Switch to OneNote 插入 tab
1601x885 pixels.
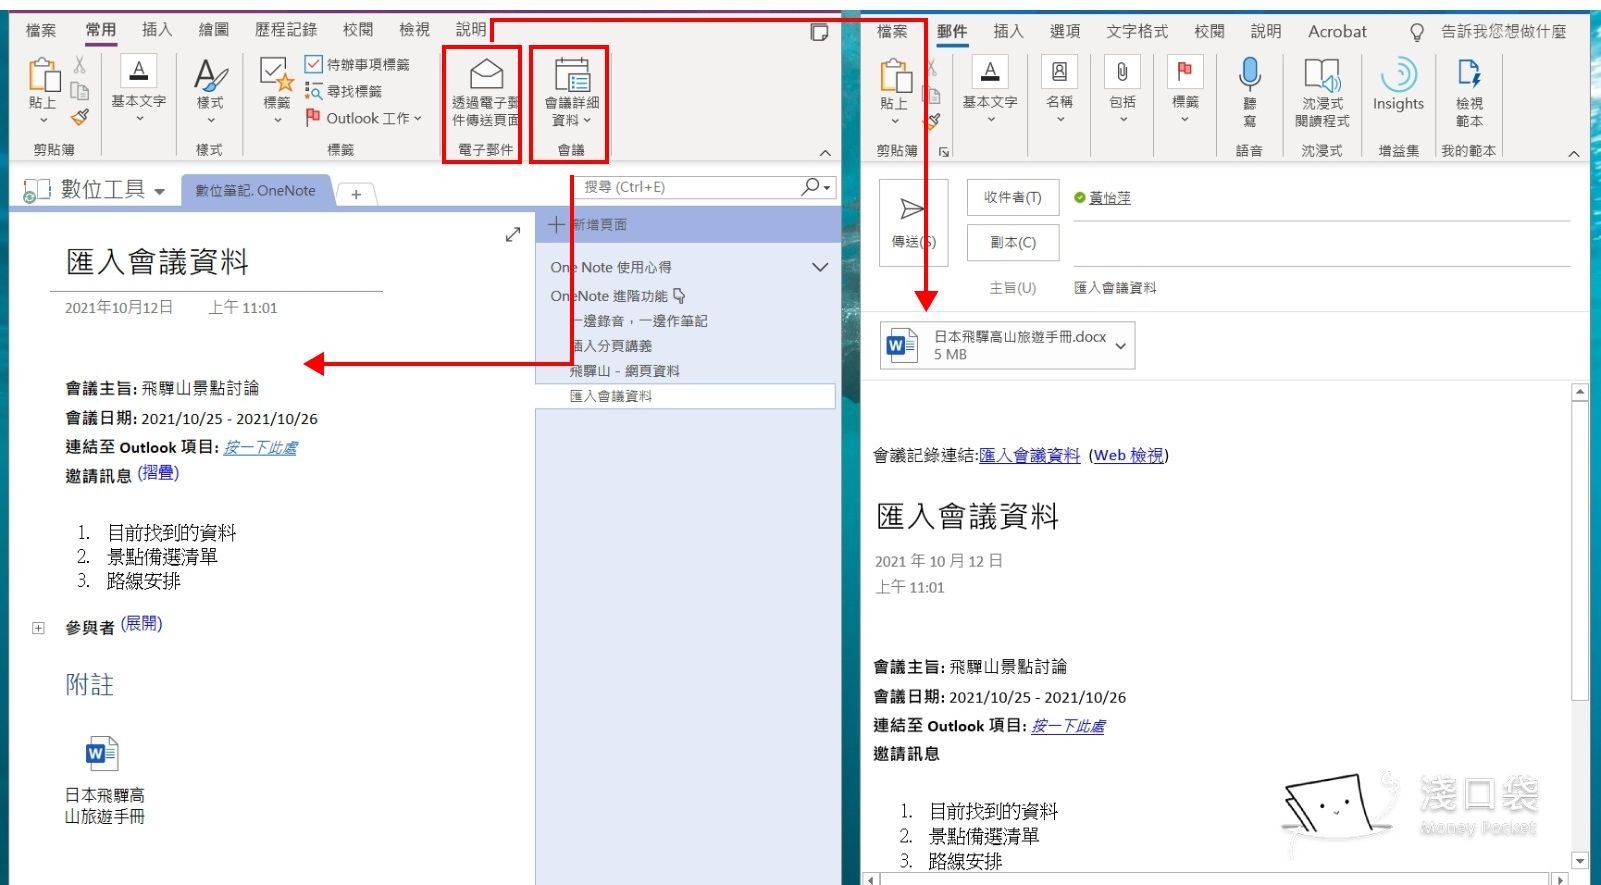[x=157, y=30]
